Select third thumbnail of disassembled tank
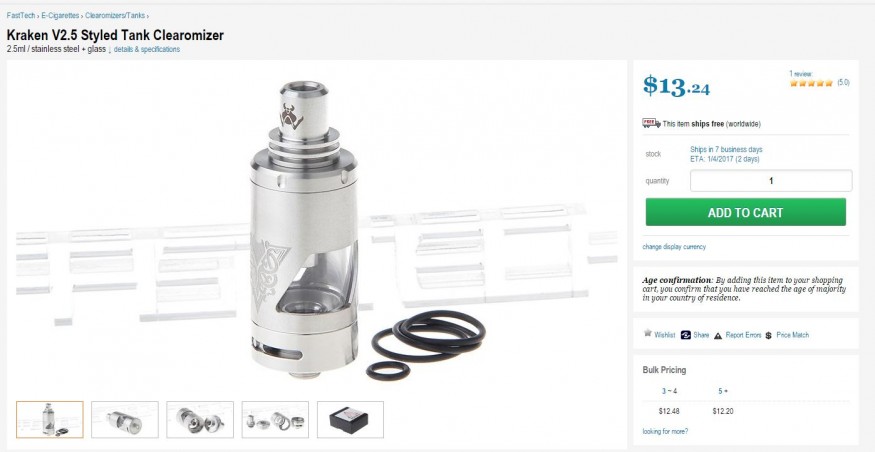 (200, 420)
